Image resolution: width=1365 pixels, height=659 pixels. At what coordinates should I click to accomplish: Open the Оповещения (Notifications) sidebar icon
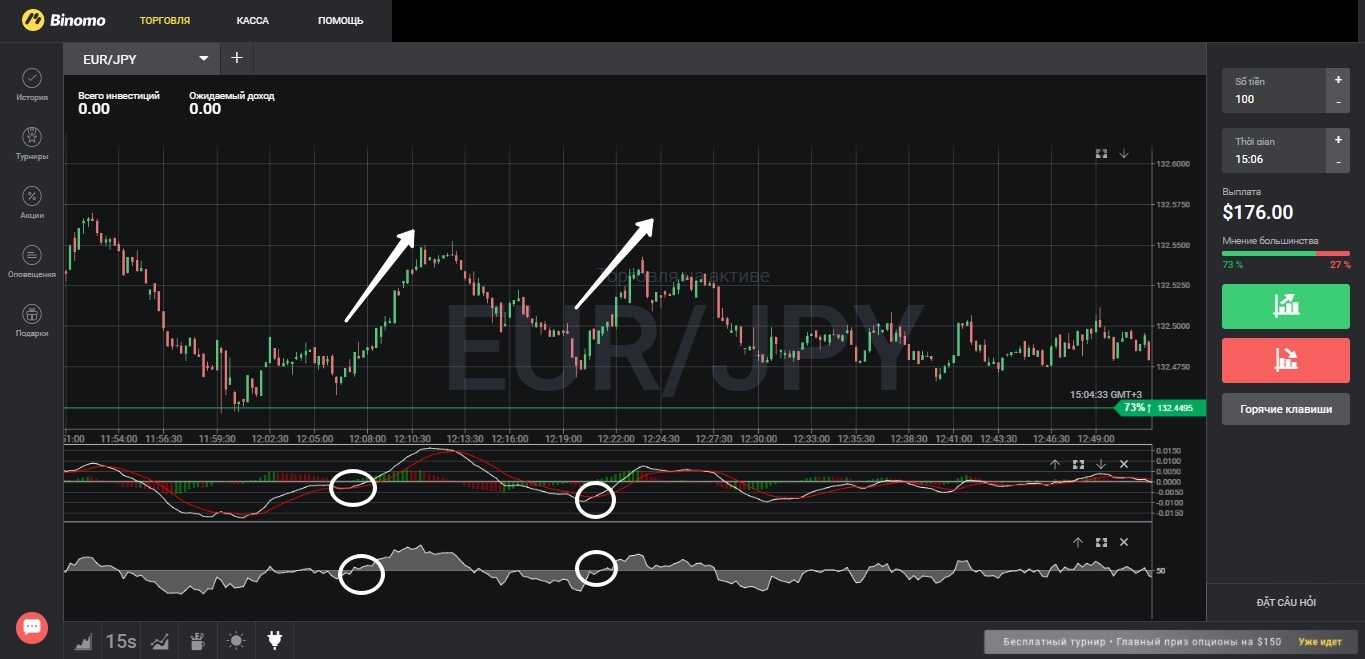click(31, 260)
